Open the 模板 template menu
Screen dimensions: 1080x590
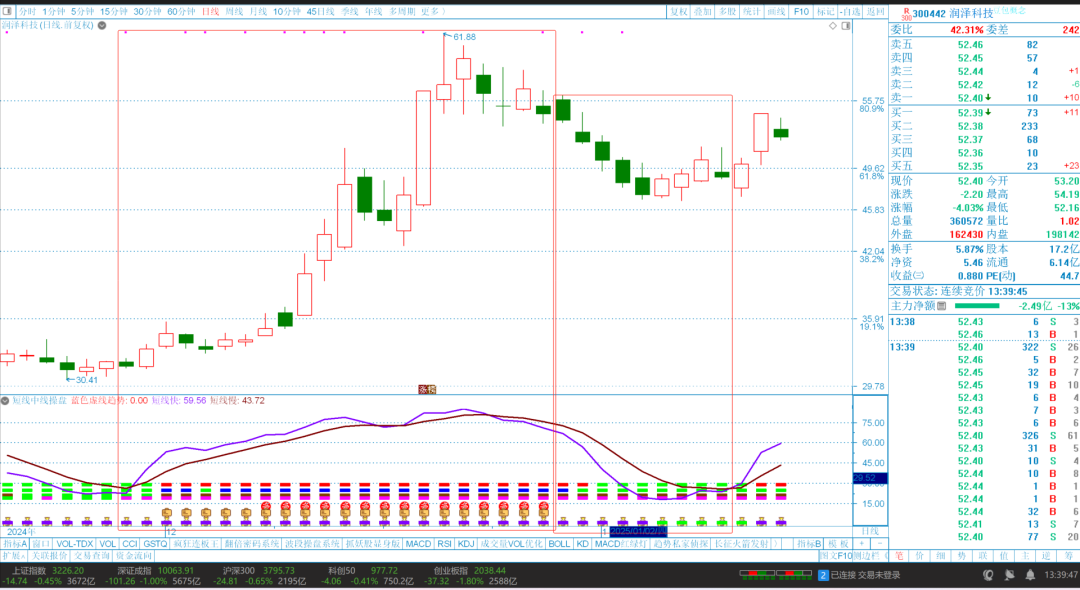838,544
